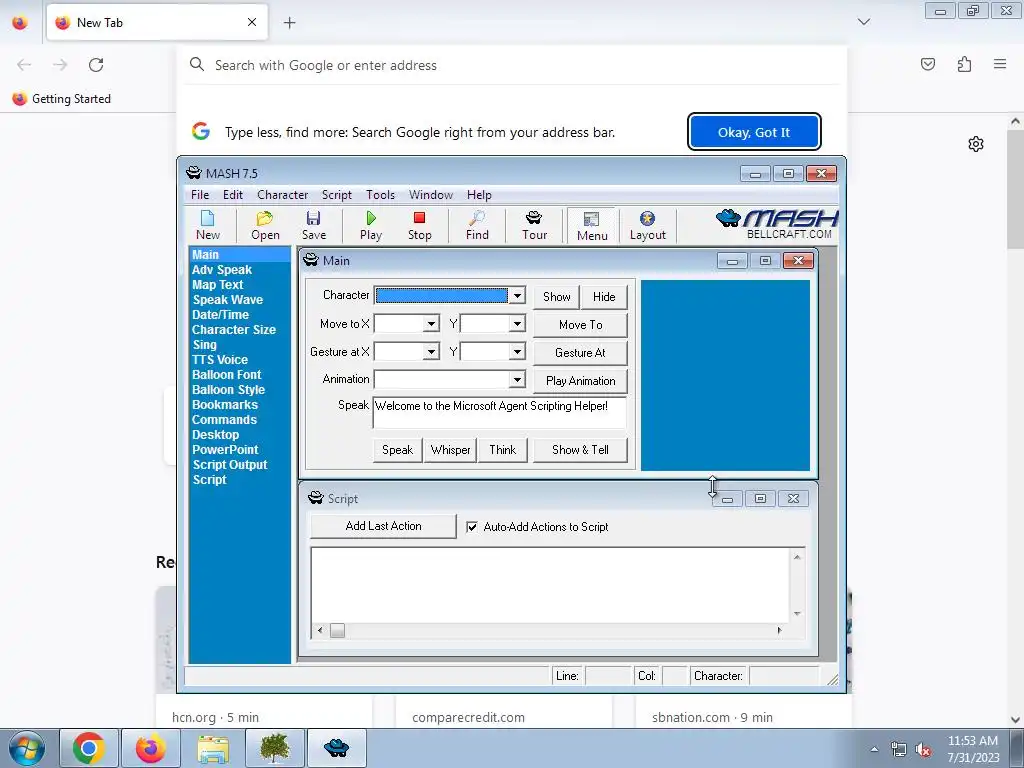The image size is (1024, 768).
Task: Open a script with the Open toolbar icon
Action: coord(265,225)
